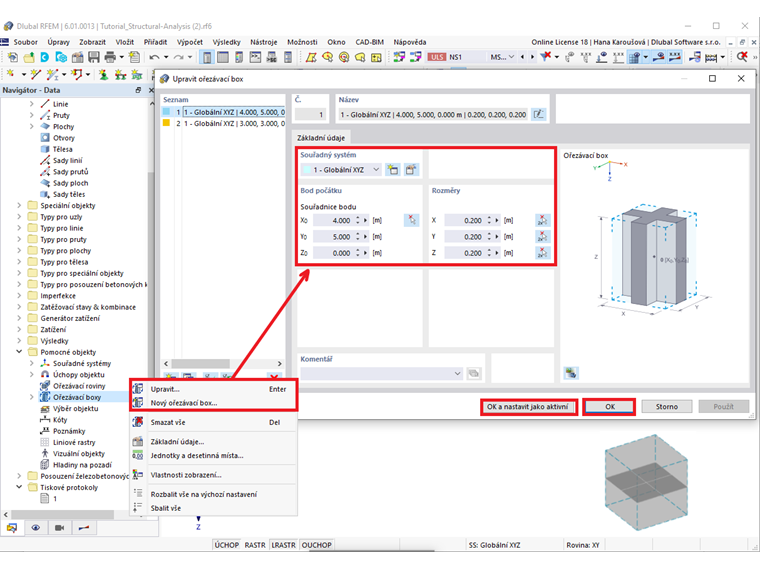The width and height of the screenshot is (760, 570).
Task: Select Vizuální objekty in navigator tree
Action: pos(79,454)
